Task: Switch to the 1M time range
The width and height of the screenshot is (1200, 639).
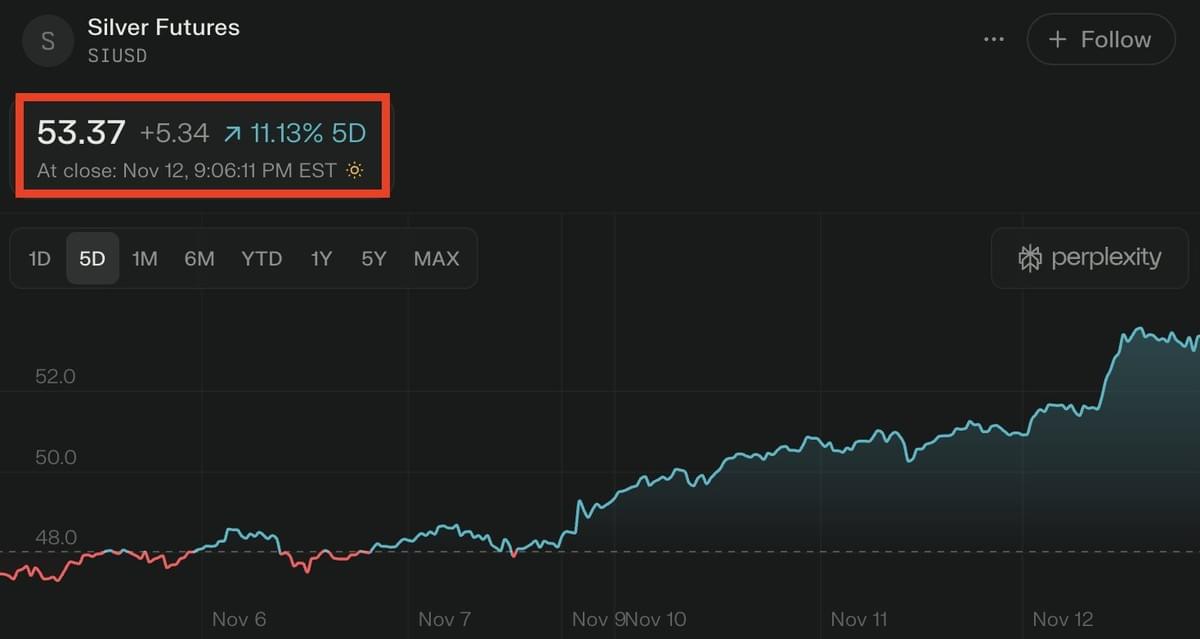Action: pos(145,259)
